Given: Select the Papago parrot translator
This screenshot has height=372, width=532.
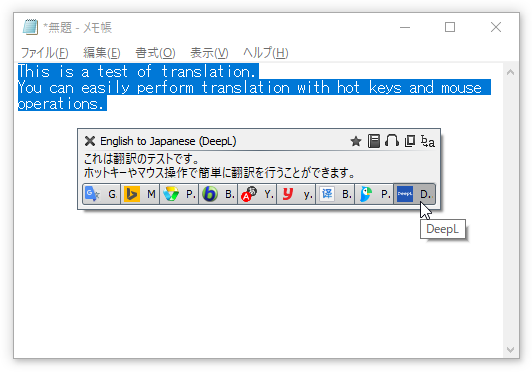Looking at the screenshot, I should pyautogui.click(x=374, y=194).
